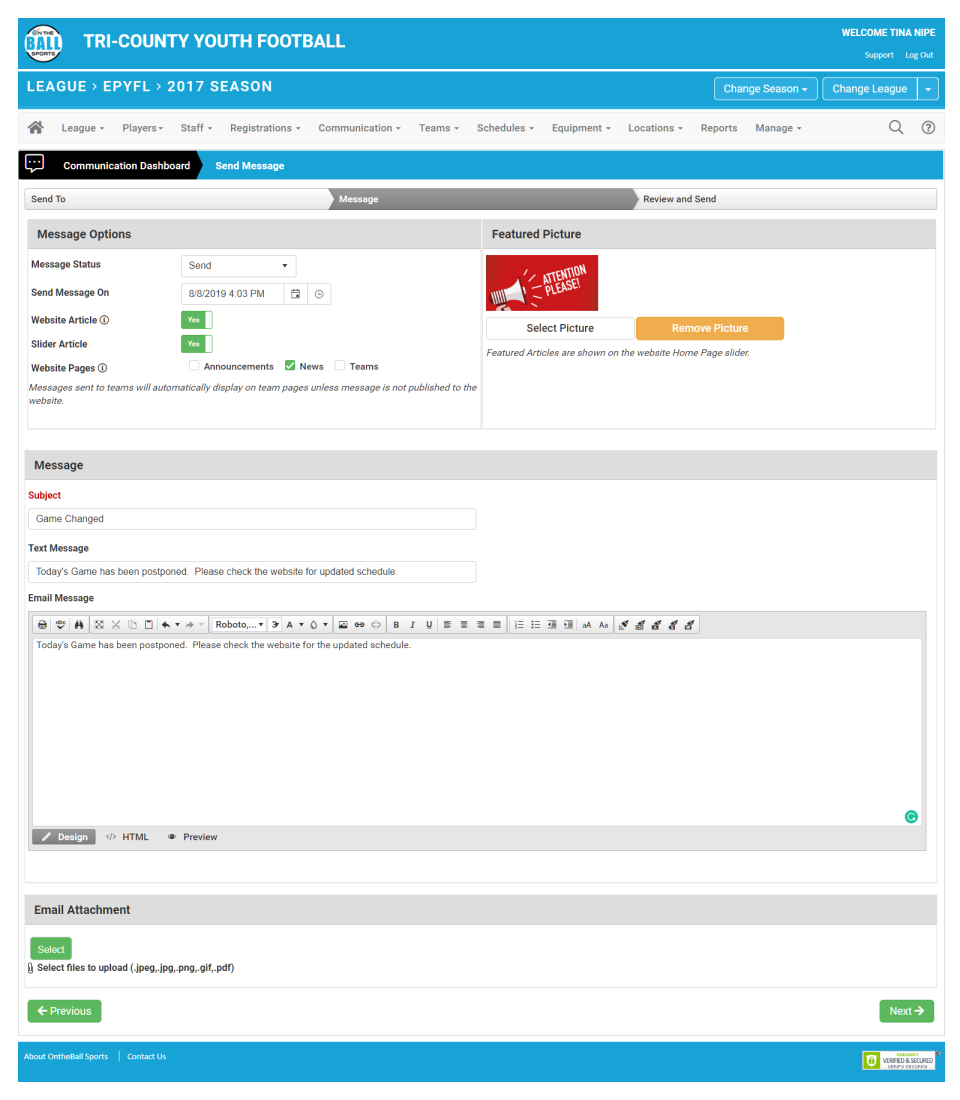960x1100 pixels.
Task: Insert a hyperlink with link icon
Action: 359,624
